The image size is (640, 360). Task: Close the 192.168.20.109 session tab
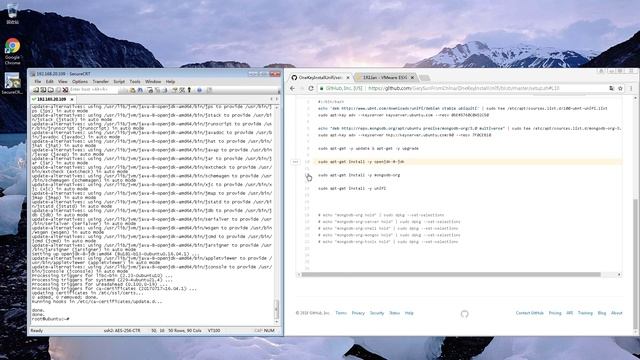pos(72,99)
